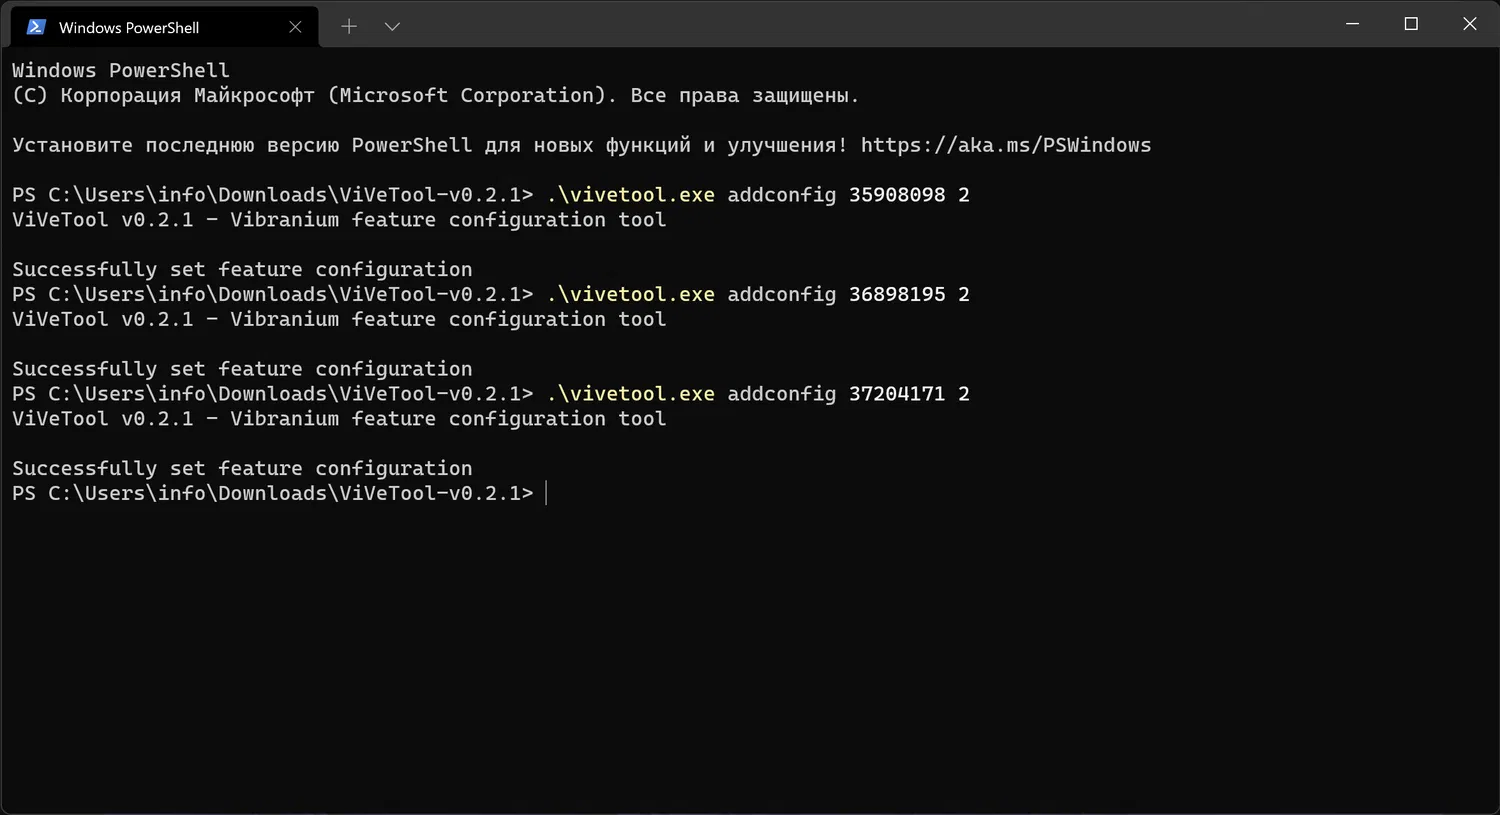Click the cursor at the last prompt
This screenshot has height=815, width=1500.
546,493
